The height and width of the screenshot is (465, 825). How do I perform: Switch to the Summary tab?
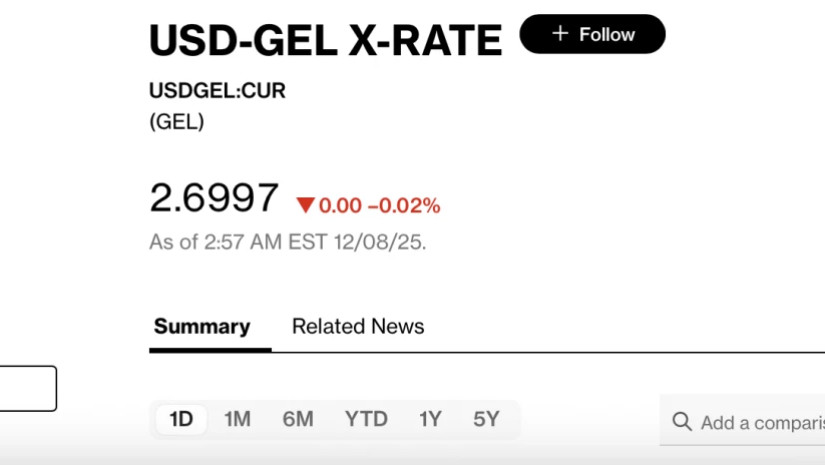click(x=202, y=327)
